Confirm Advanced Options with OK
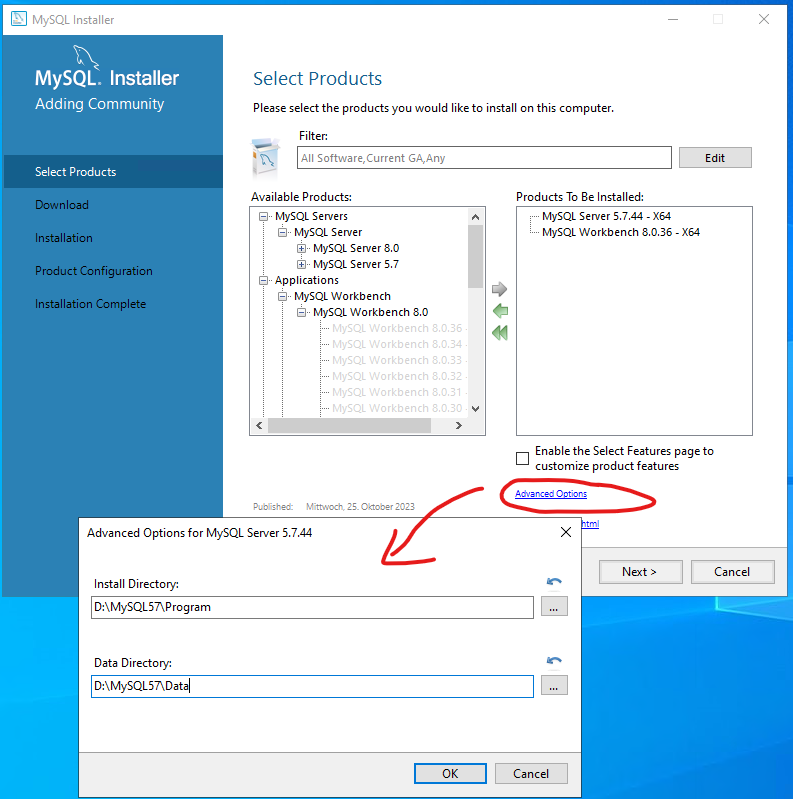 click(x=450, y=774)
